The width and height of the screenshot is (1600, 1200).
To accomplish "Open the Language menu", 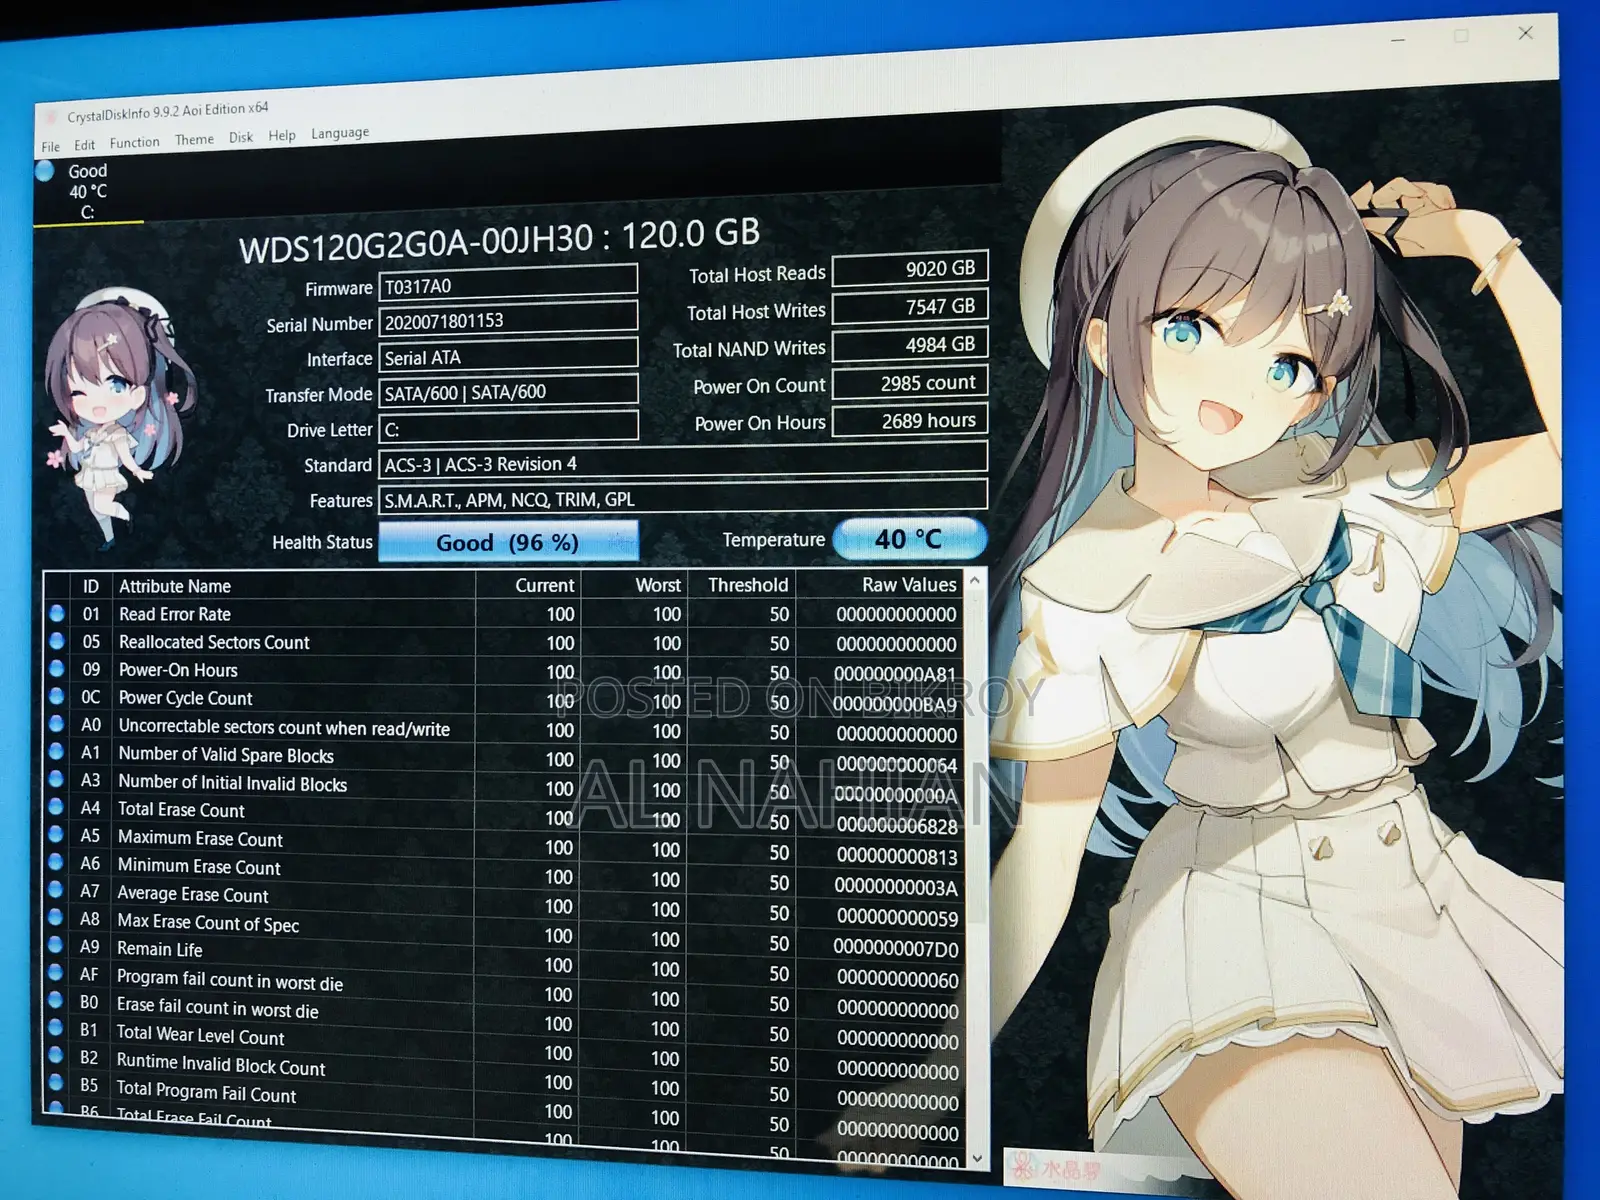I will (x=340, y=133).
